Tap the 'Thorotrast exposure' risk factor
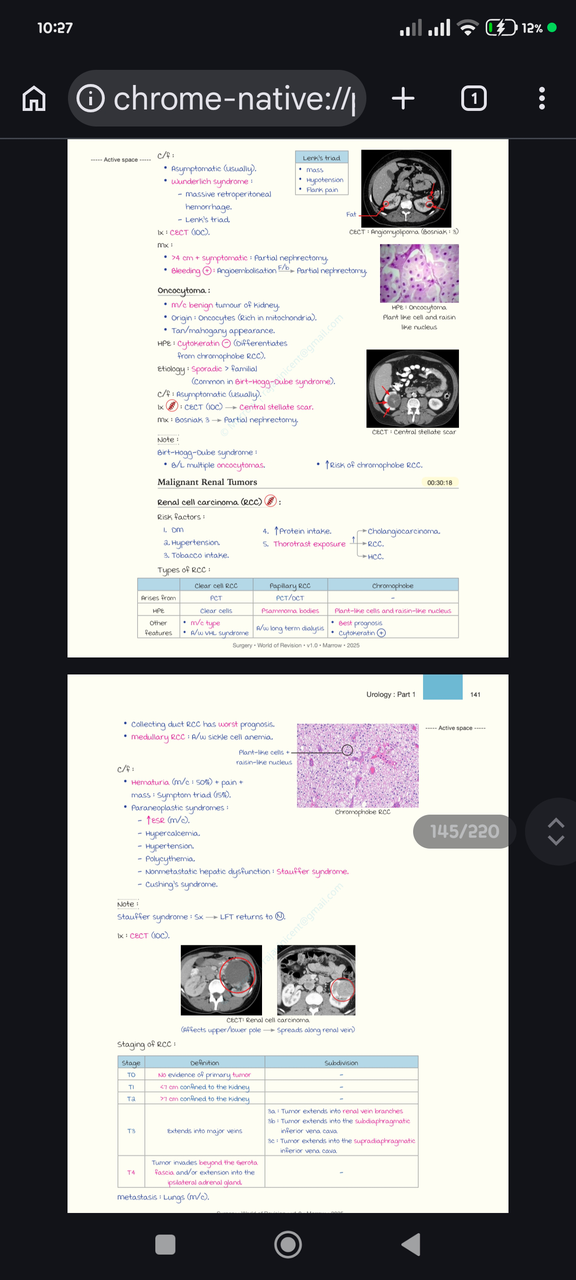Viewport: 576px width, 1280px height. (x=308, y=544)
